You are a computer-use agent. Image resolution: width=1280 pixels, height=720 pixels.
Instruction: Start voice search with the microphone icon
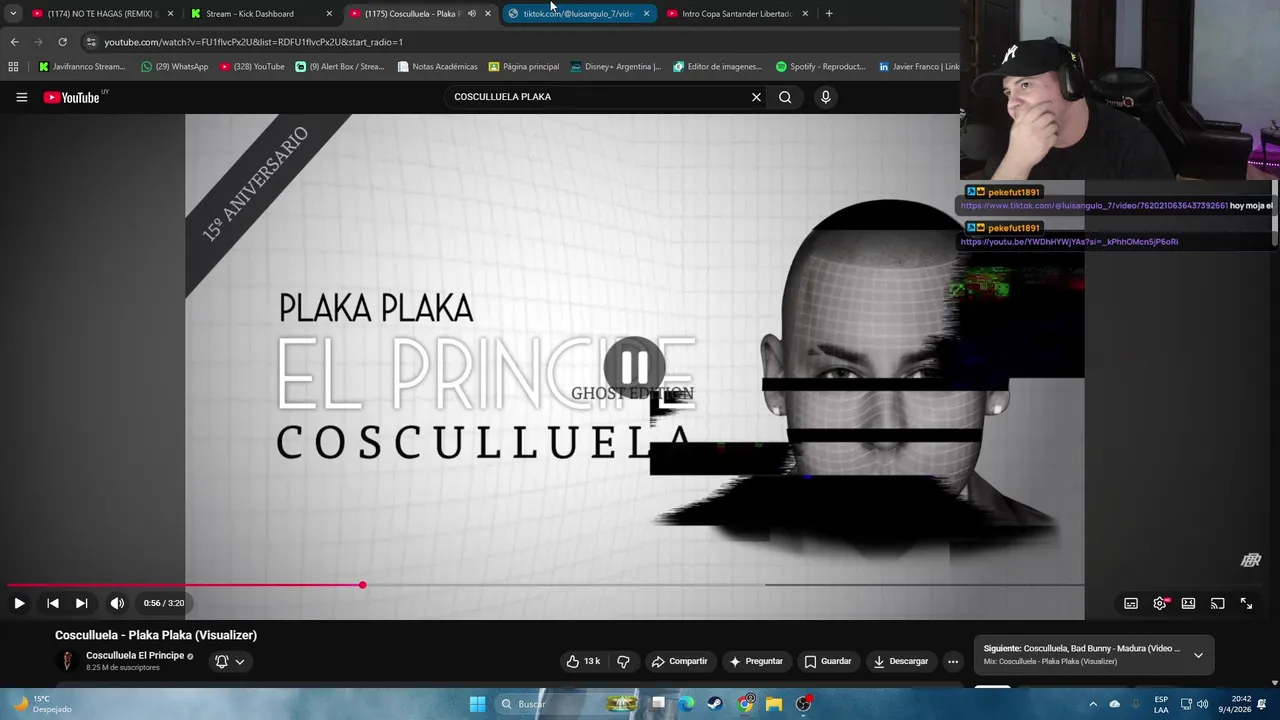click(x=825, y=97)
